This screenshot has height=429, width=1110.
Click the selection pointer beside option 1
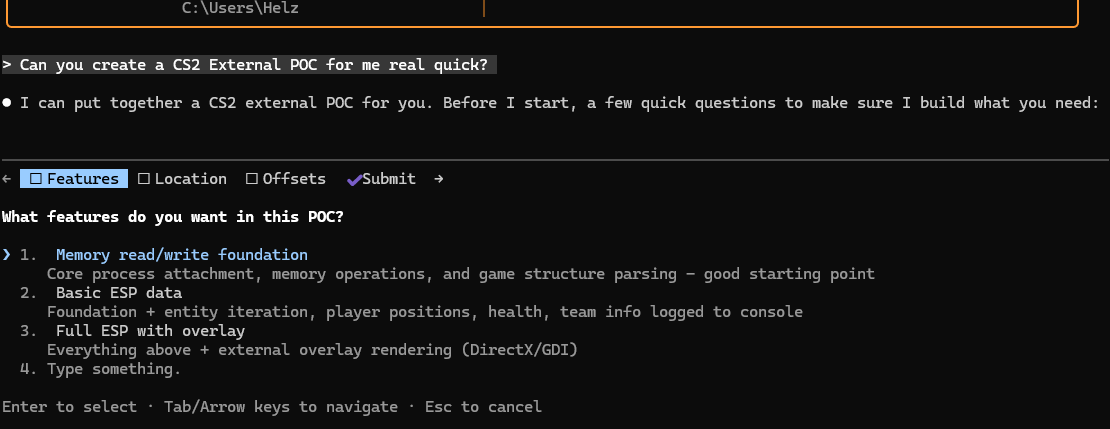click(7, 255)
